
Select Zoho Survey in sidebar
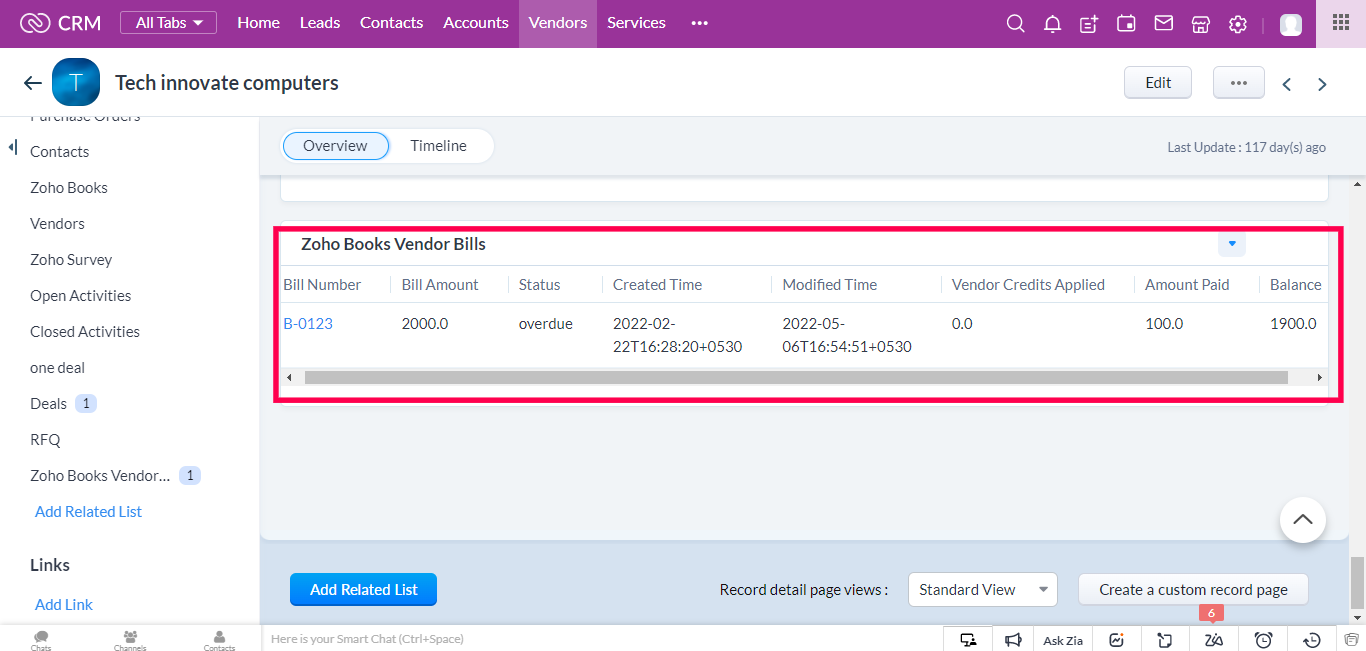click(71, 260)
